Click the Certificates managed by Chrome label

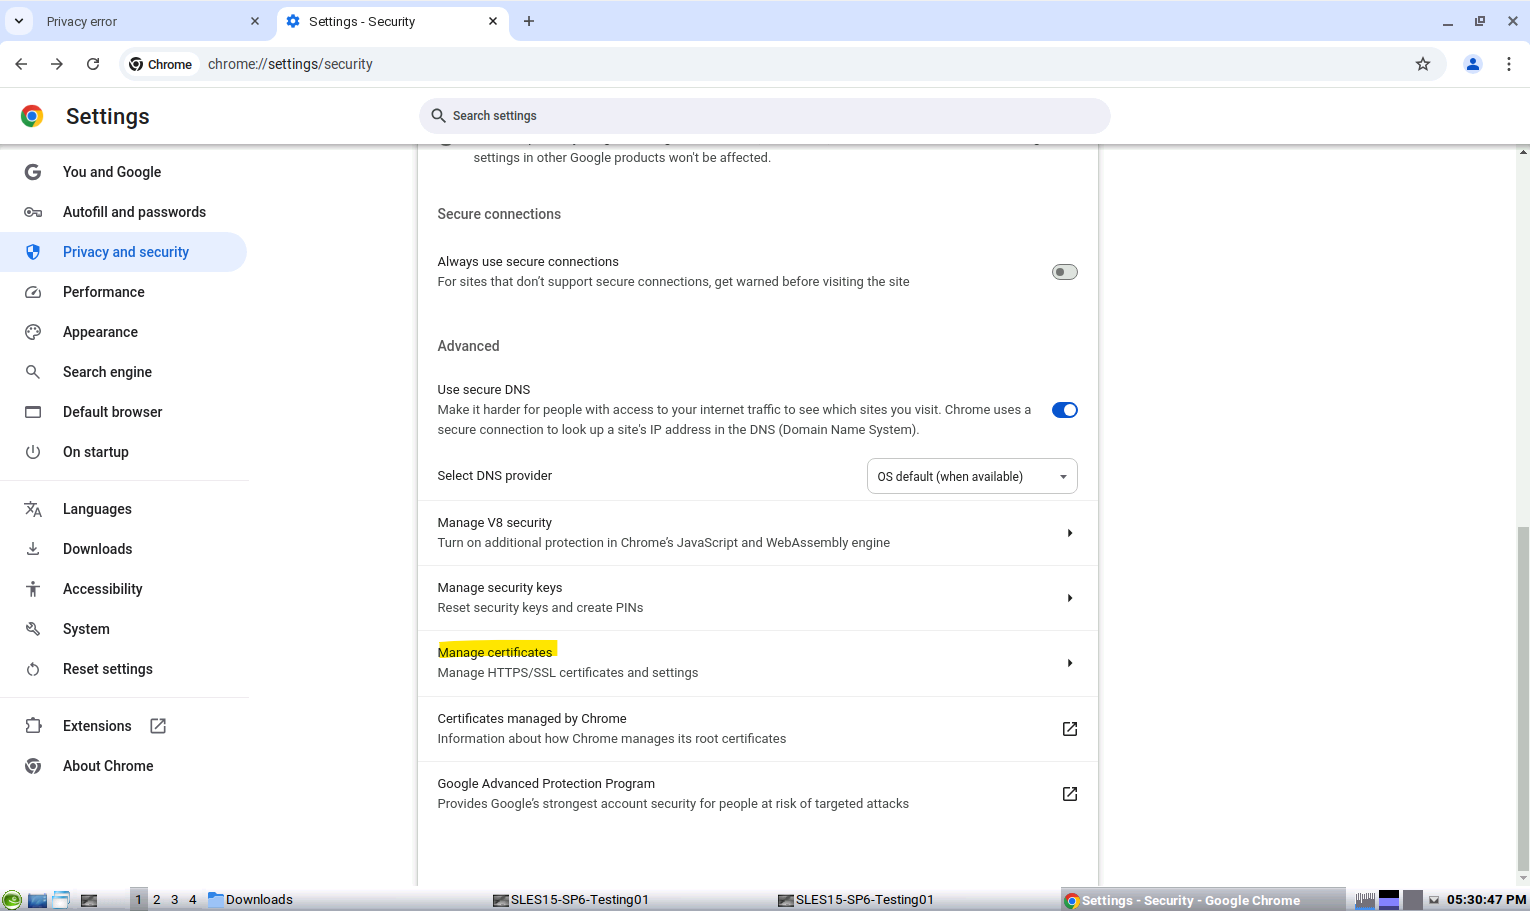(532, 719)
